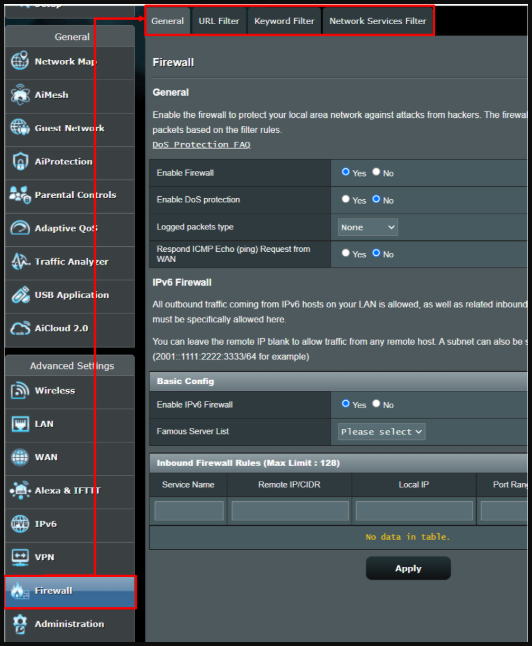Screen dimensions: 532x646
Task: Click the Adaptive QoS gauge icon
Action: click(20, 228)
